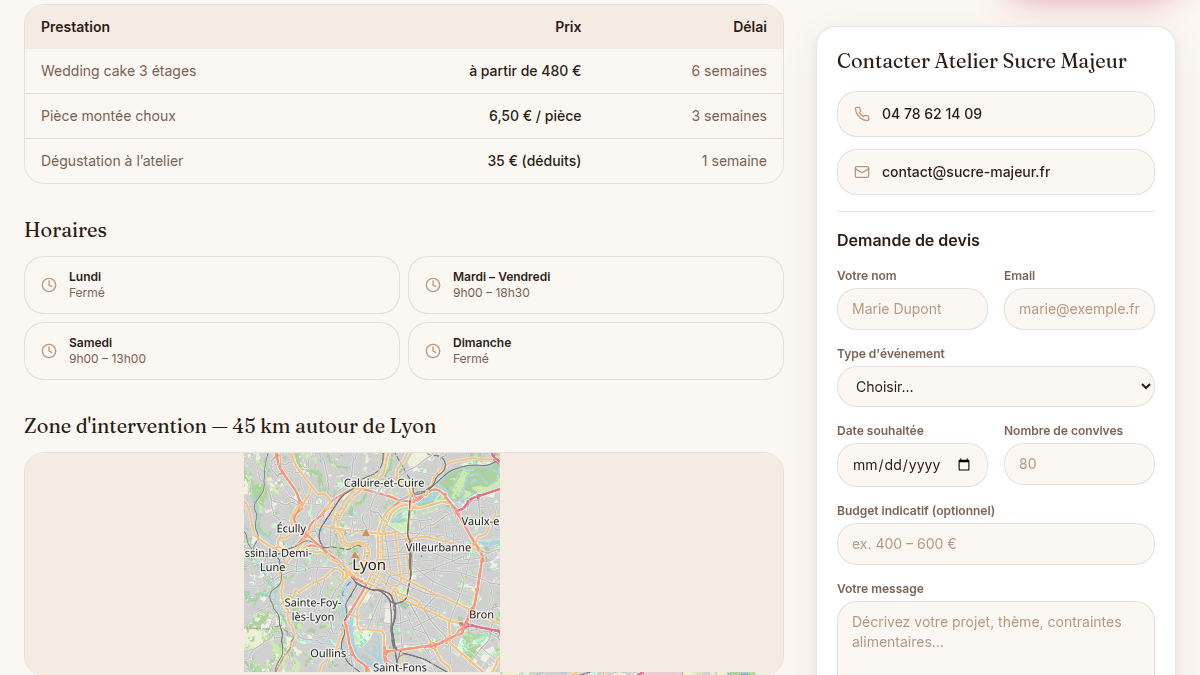Click the Dégustation à l'atelier row label
The image size is (1200, 675).
[x=112, y=161]
